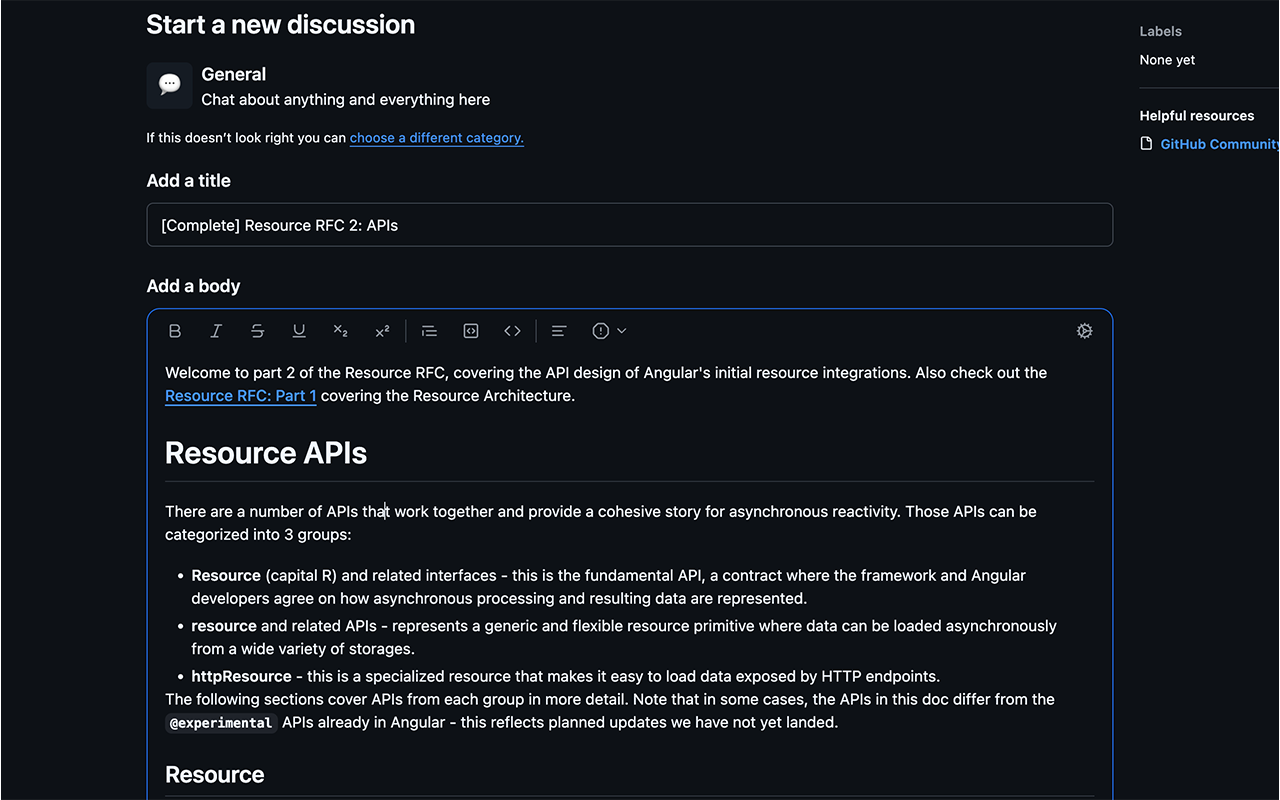Click None yet under Labels
The width and height of the screenshot is (1280, 800).
[1166, 59]
